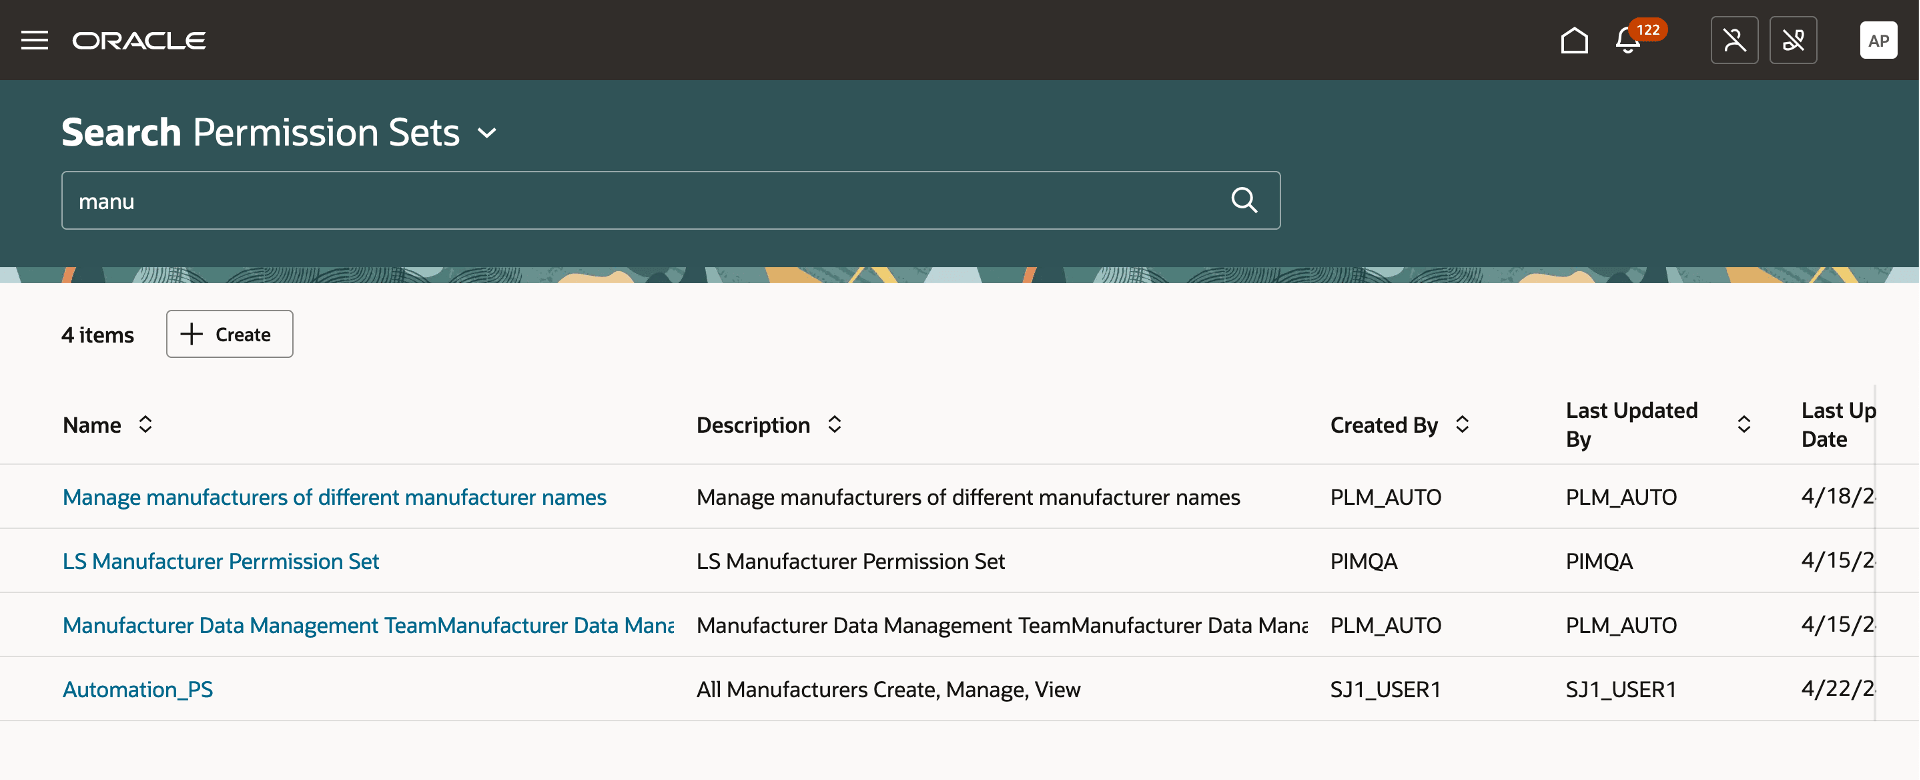Sort by Last Updated By column
The height and width of the screenshot is (780, 1920).
point(1744,424)
